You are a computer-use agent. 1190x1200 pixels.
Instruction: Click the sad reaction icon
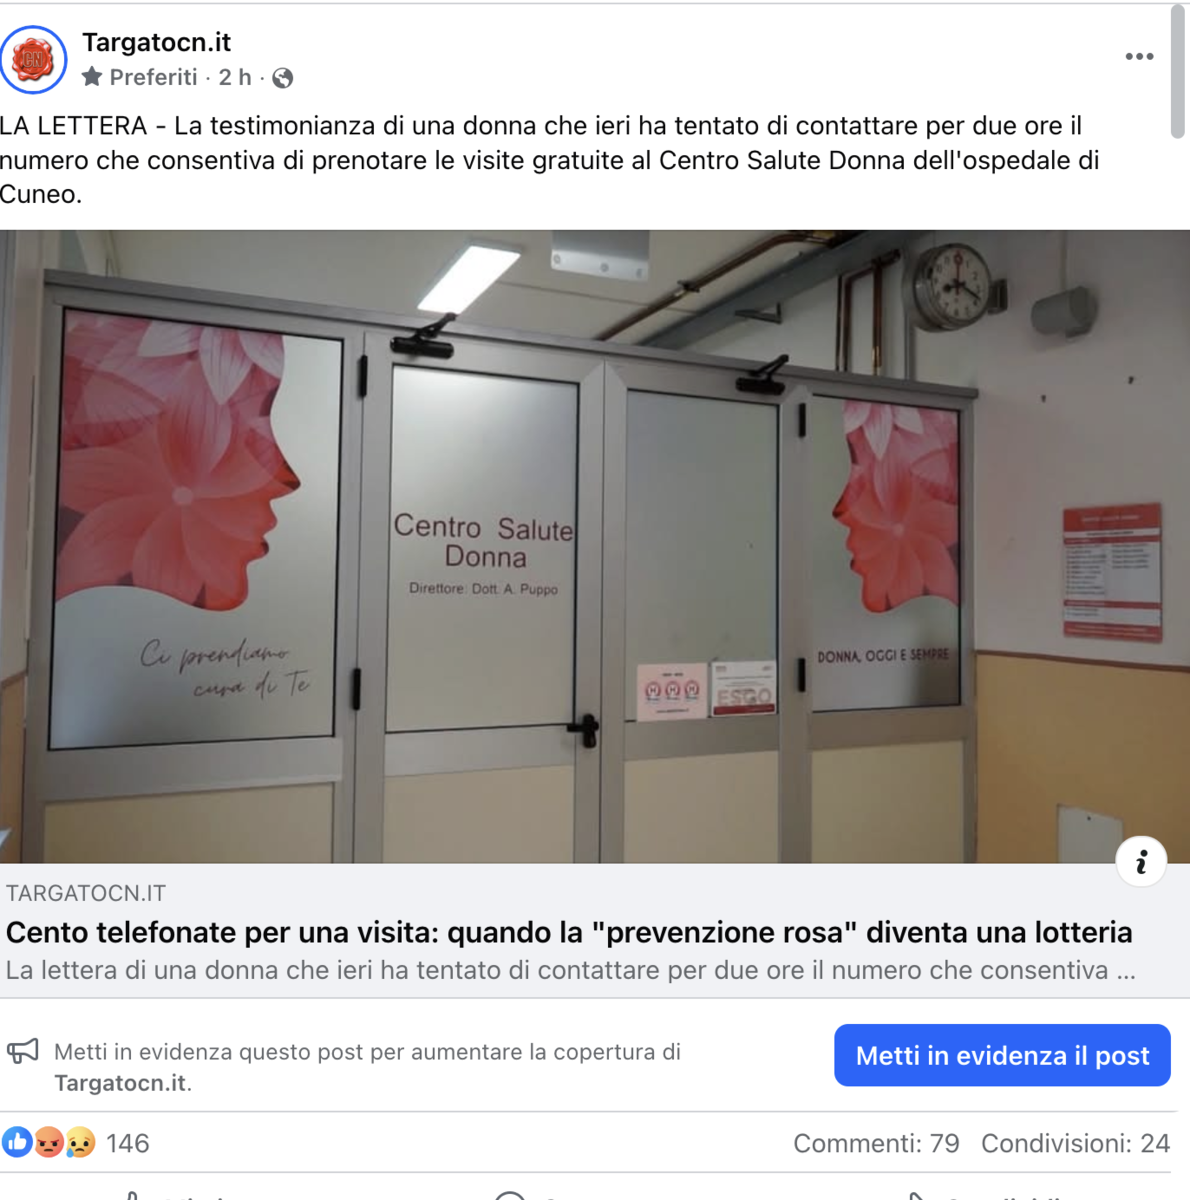click(x=80, y=1142)
